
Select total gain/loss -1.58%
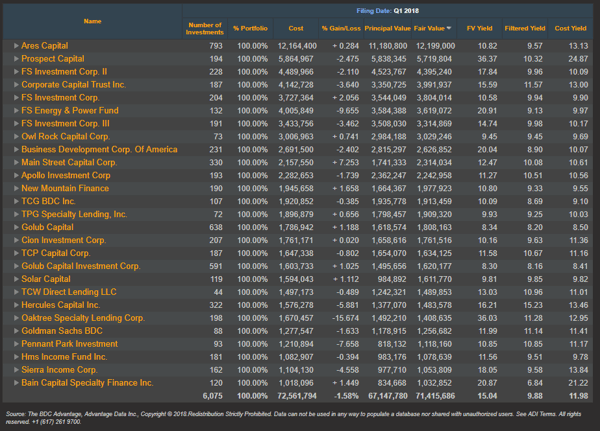pos(346,396)
